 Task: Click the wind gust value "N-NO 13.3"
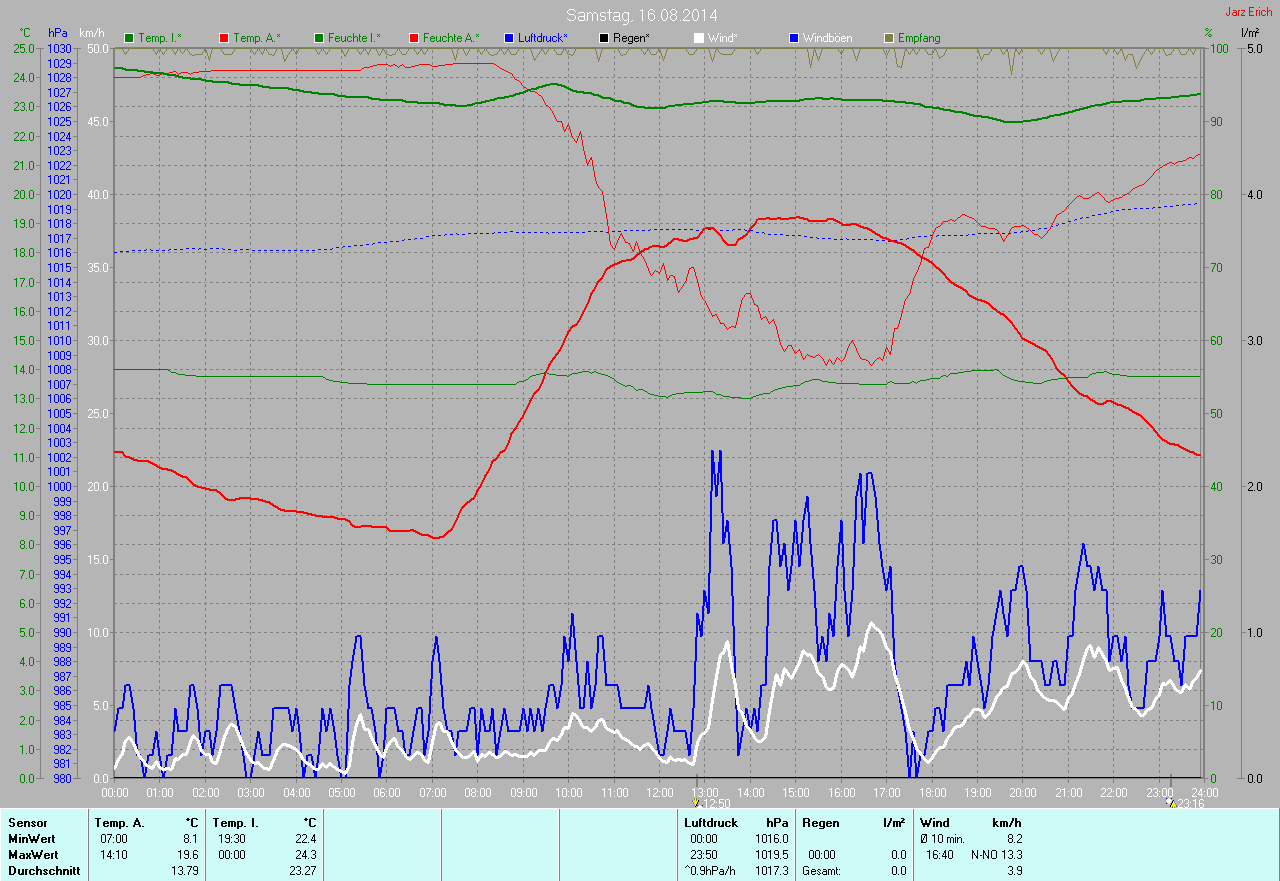(996, 855)
